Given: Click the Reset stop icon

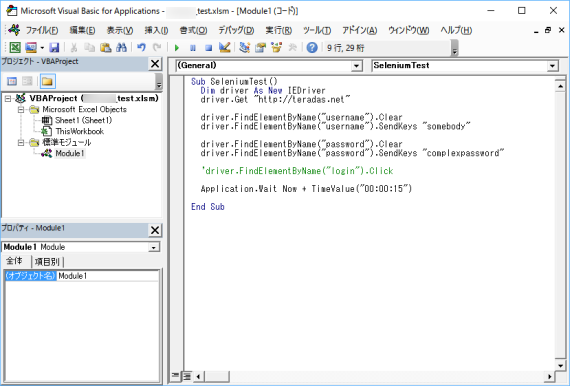Looking at the screenshot, I should pos(208,48).
